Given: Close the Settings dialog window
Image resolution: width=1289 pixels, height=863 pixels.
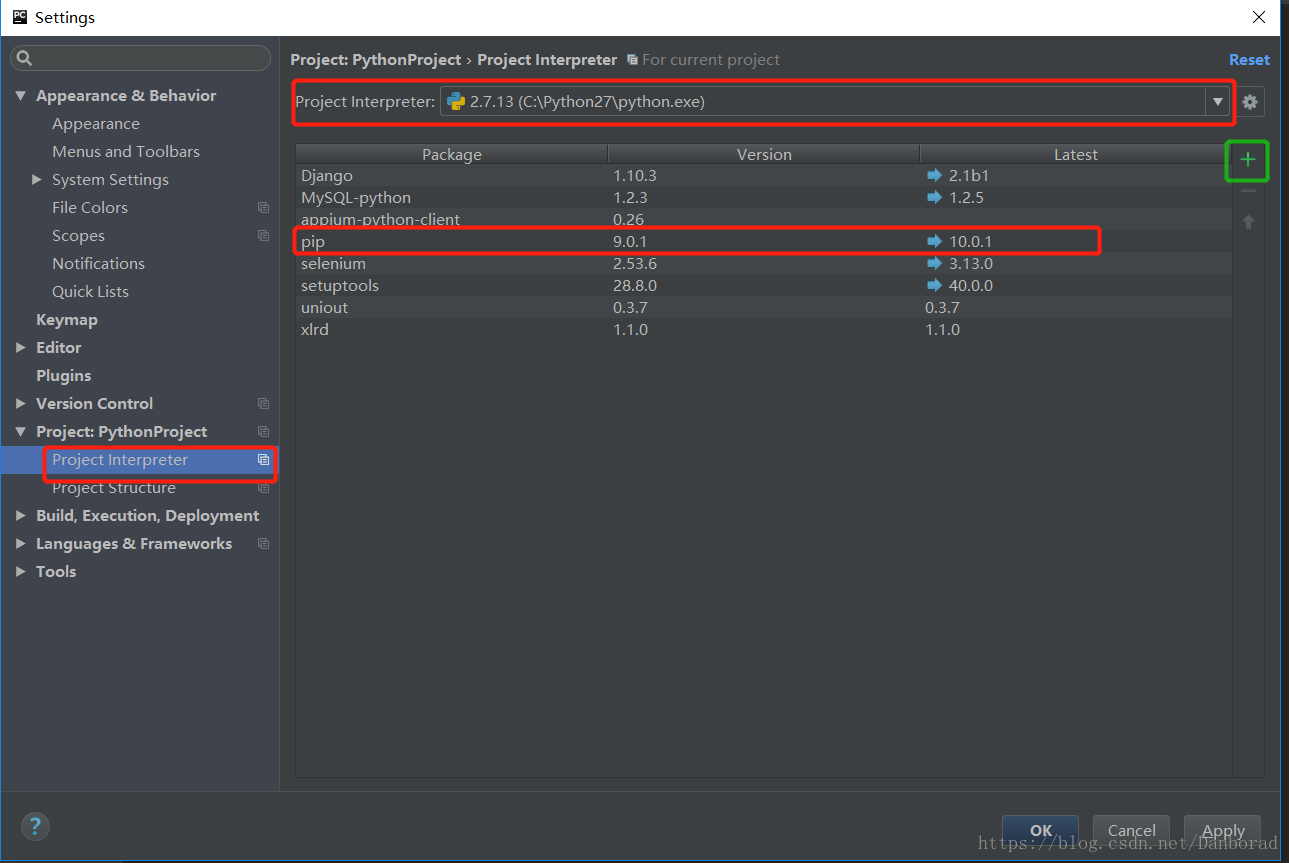Looking at the screenshot, I should [1259, 17].
